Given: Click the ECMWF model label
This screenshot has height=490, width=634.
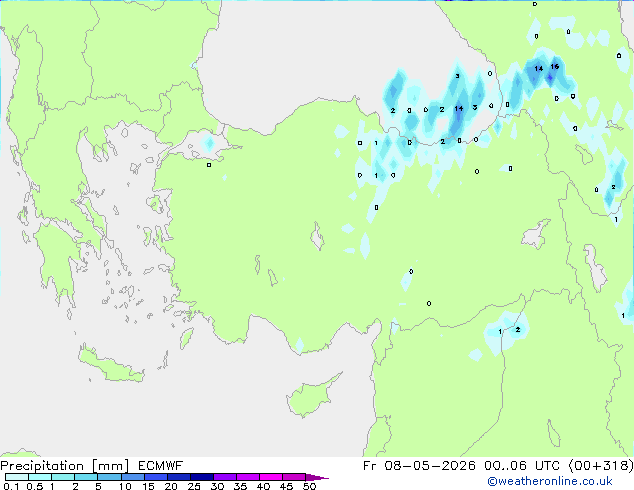Looking at the screenshot, I should pyautogui.click(x=161, y=466).
